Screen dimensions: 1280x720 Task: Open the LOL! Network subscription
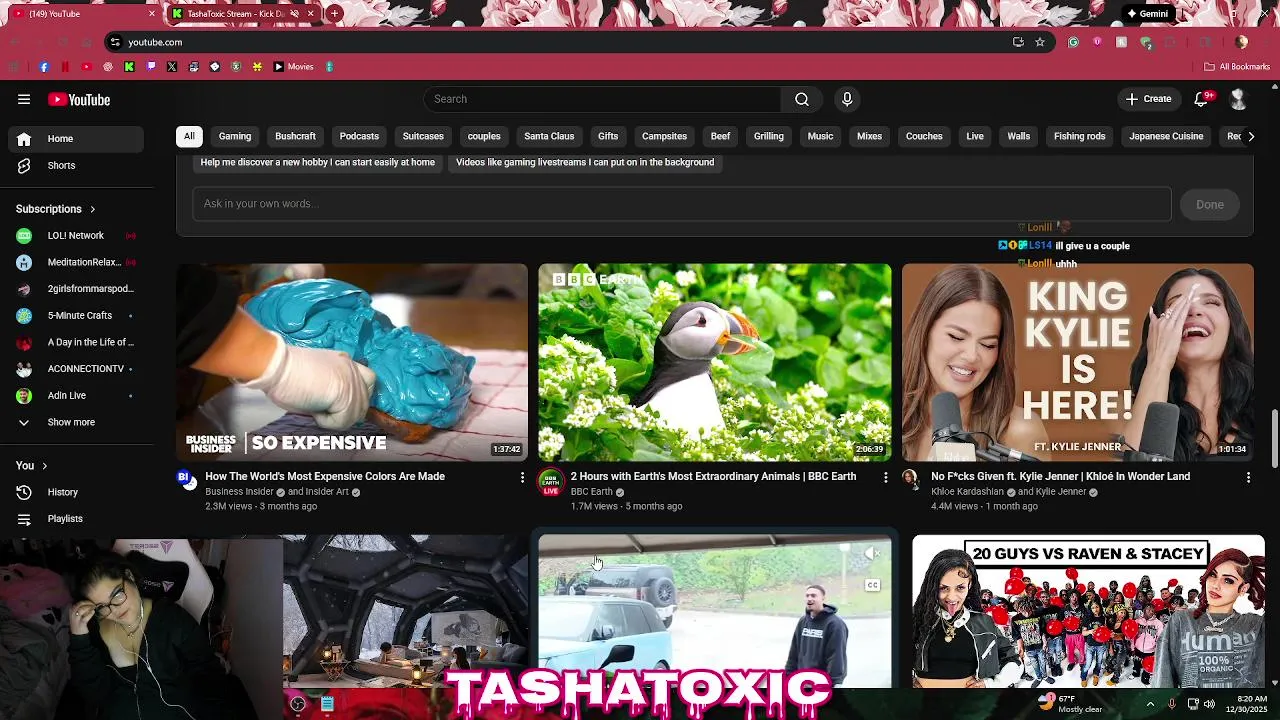pyautogui.click(x=78, y=236)
